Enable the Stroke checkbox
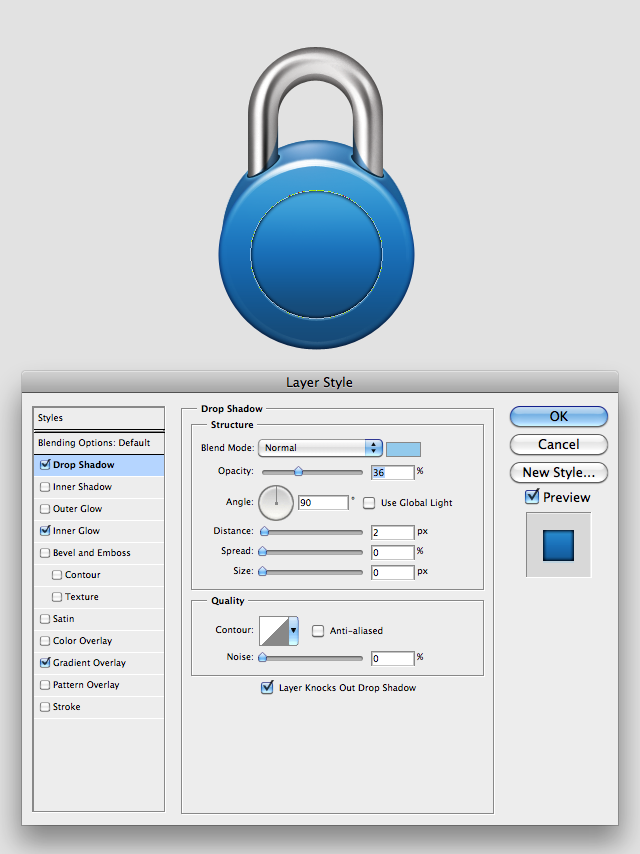Viewport: 640px width, 854px height. 45,707
